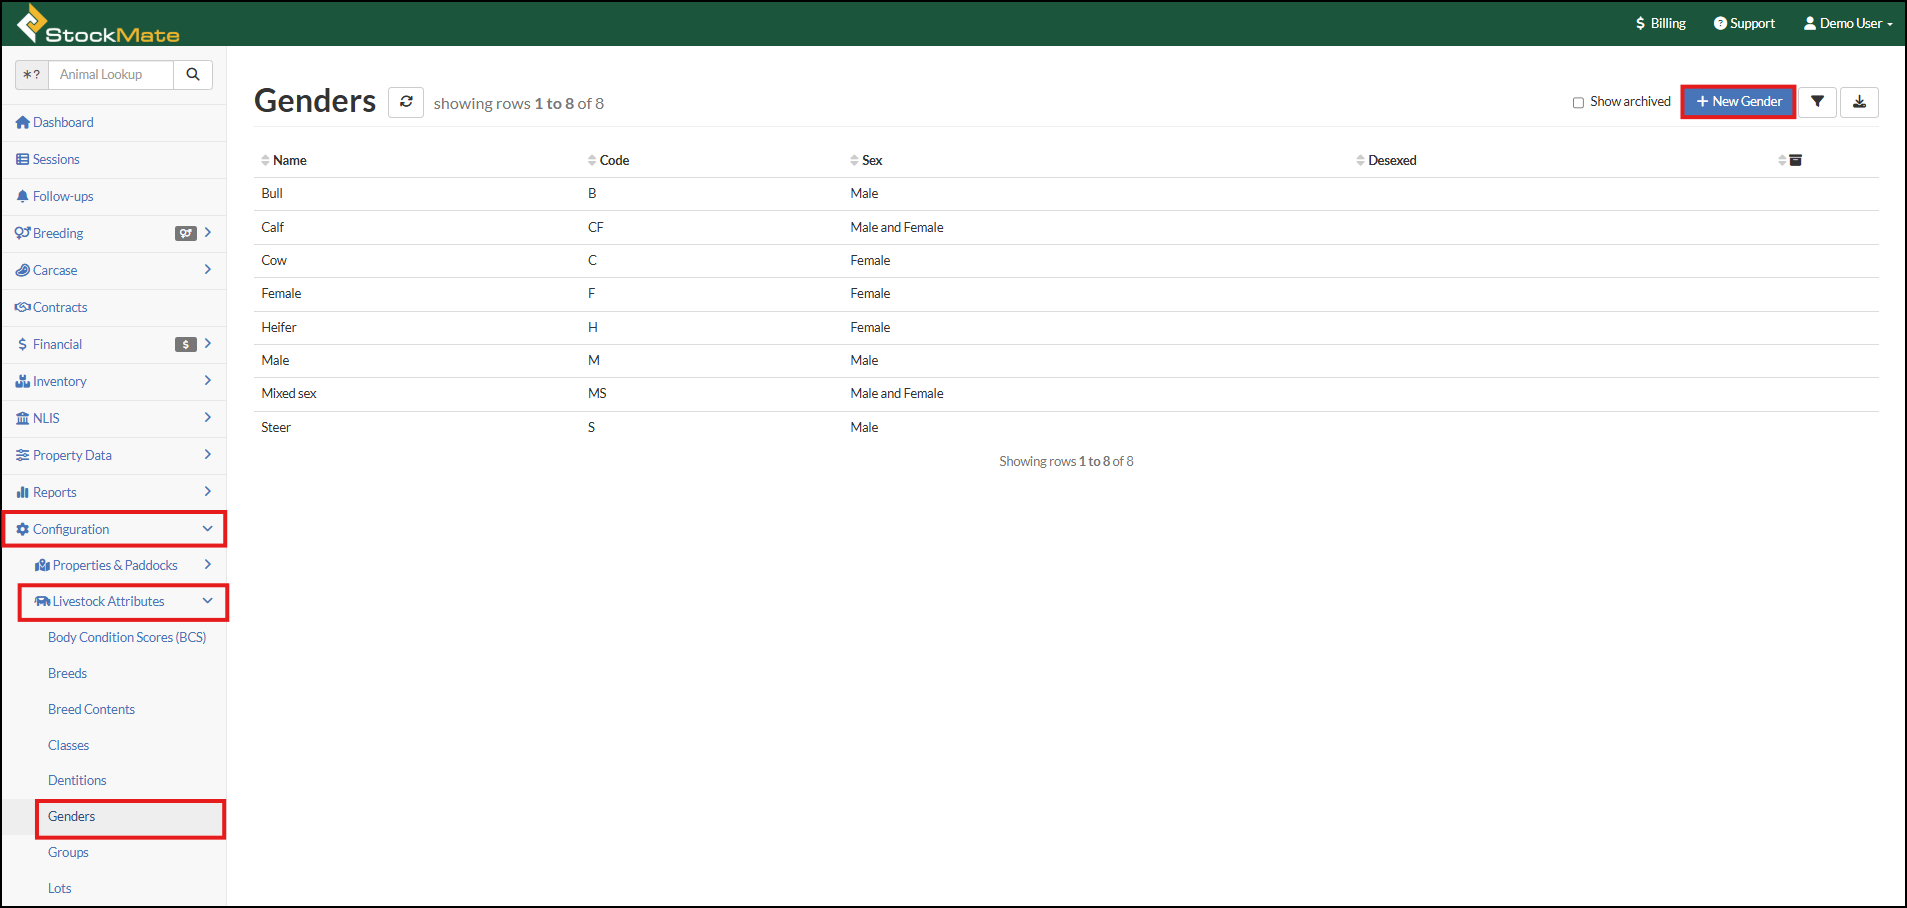The image size is (1907, 908).
Task: Enable the Show archived checkbox
Action: coord(1578,102)
